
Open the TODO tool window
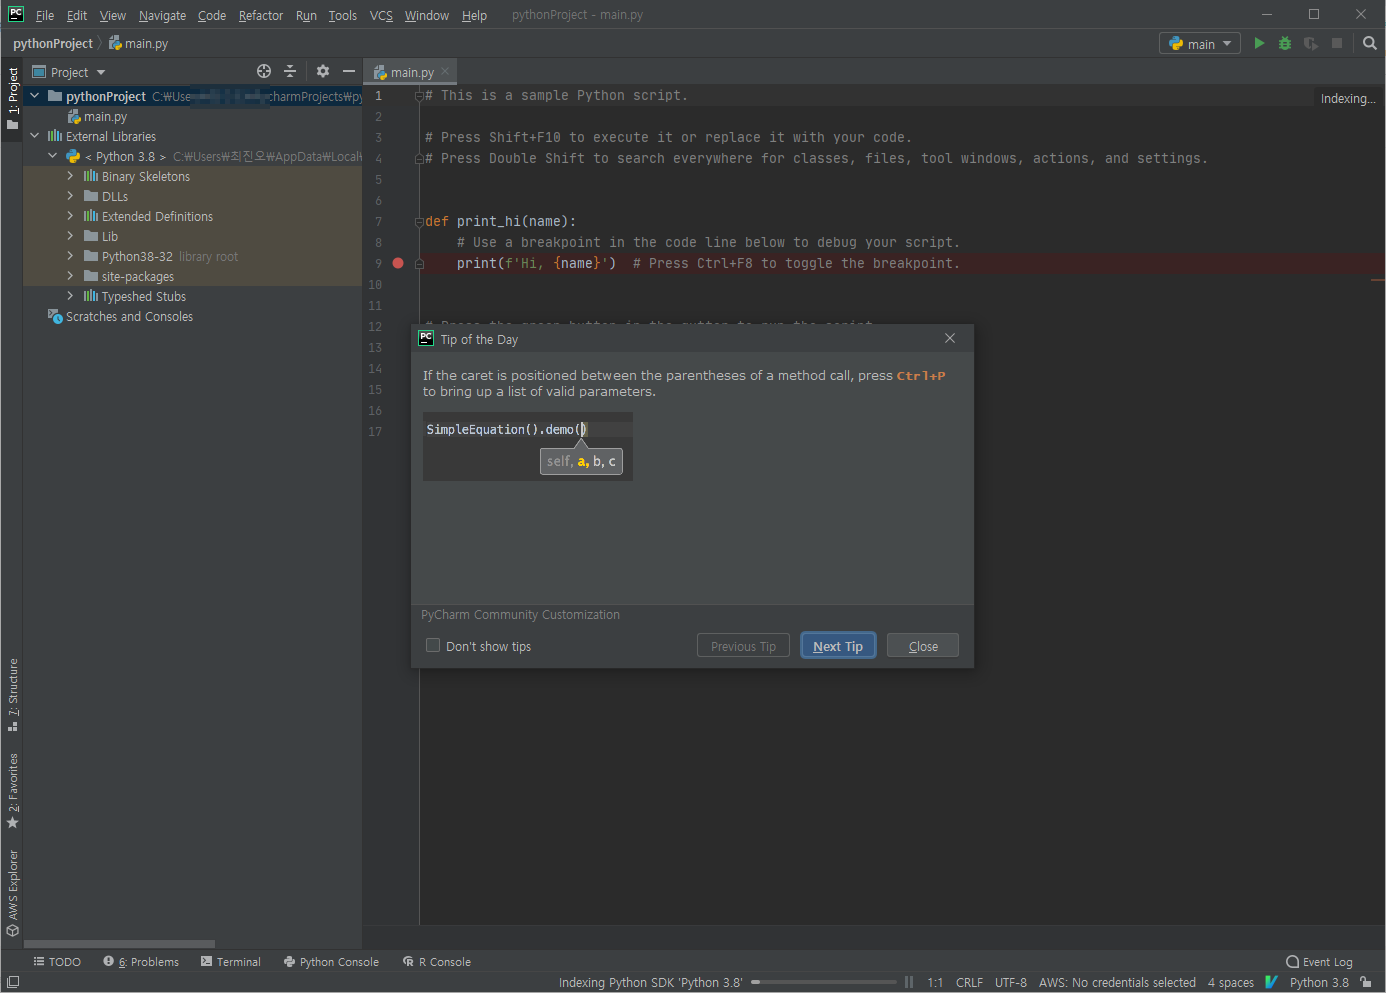pos(57,962)
